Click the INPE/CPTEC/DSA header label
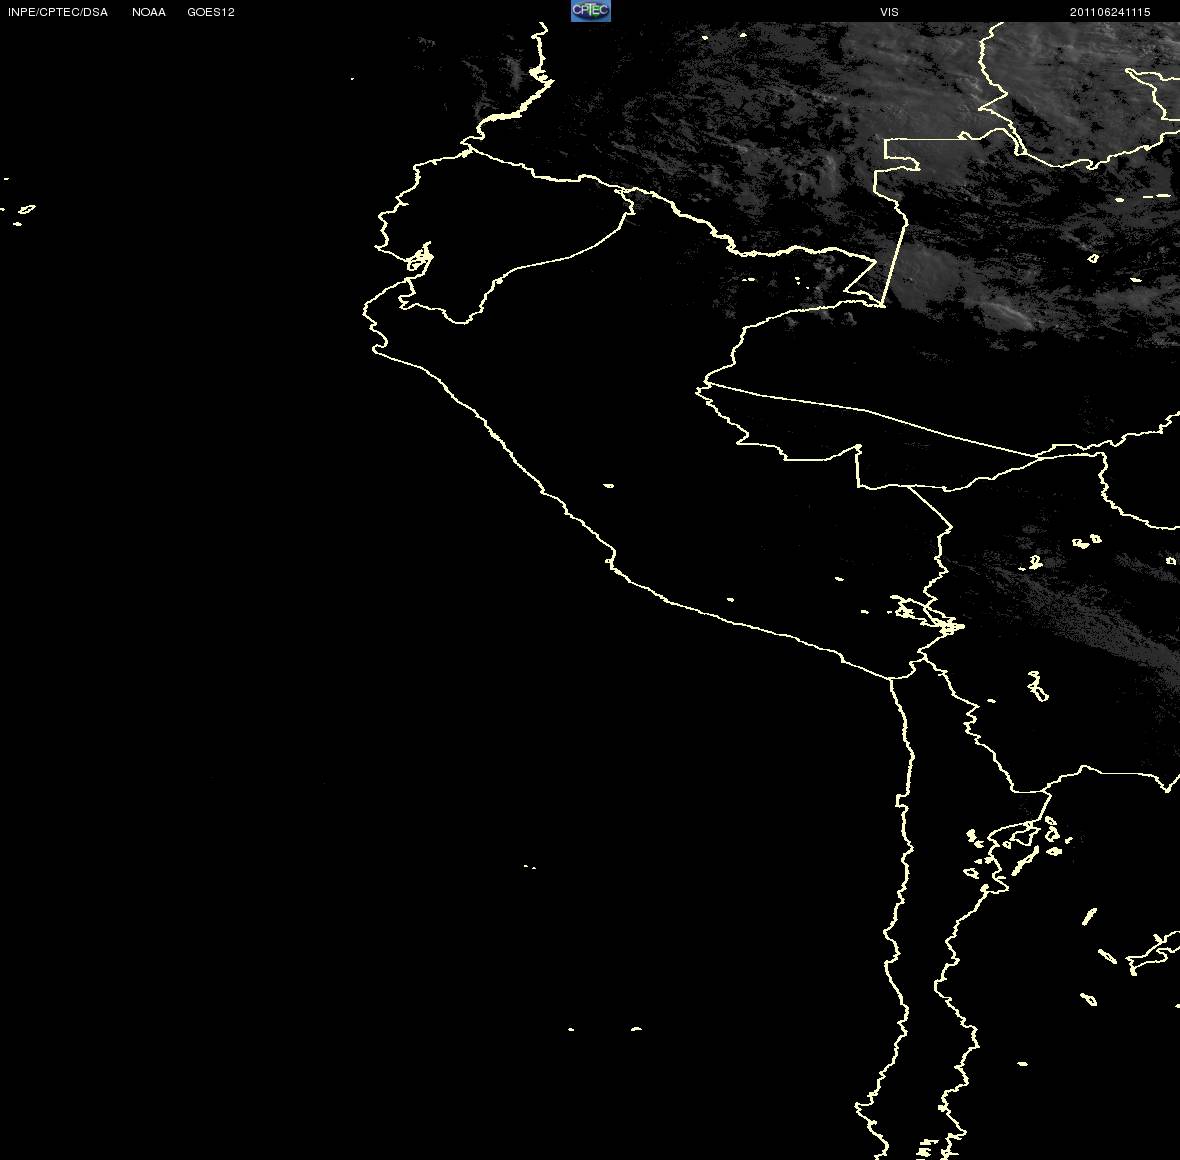Viewport: 1180px width, 1160px height. point(58,12)
